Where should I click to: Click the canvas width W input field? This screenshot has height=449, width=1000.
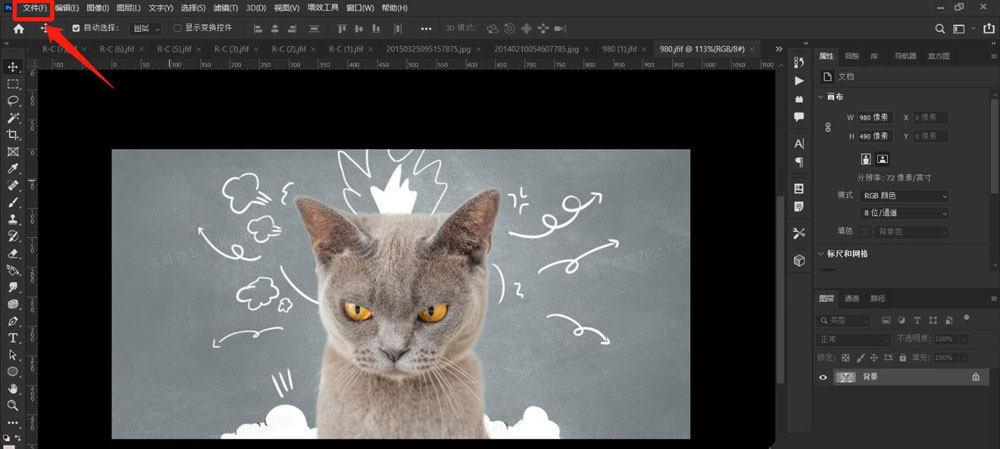click(873, 117)
